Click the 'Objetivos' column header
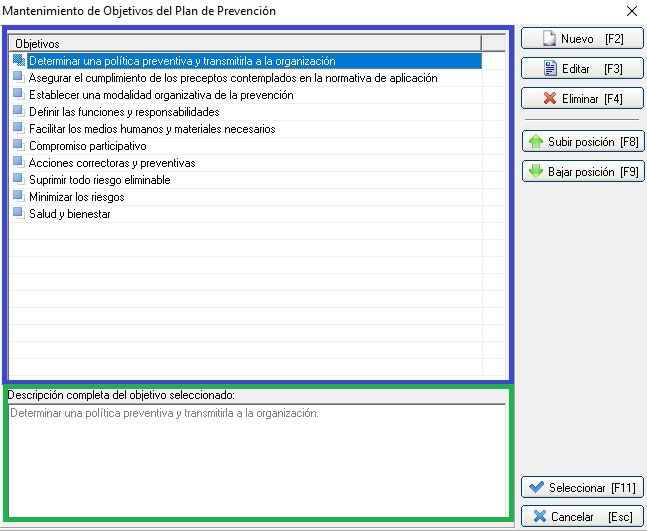Screen dimensions: 647x531 [244, 43]
